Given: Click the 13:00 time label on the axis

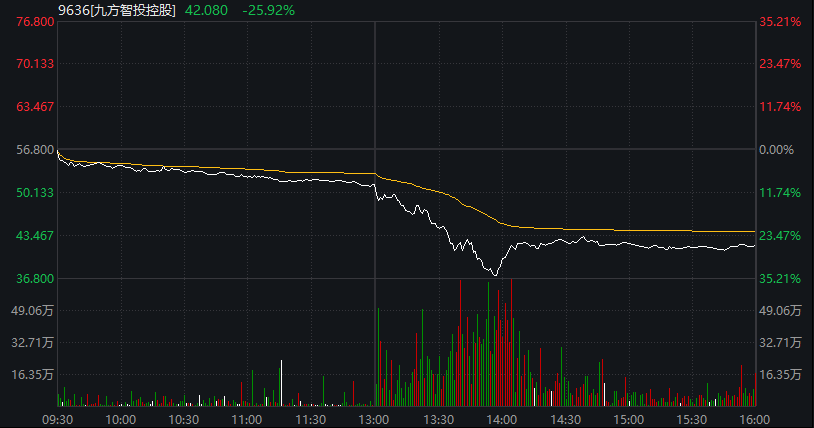Looking at the screenshot, I should (374, 418).
